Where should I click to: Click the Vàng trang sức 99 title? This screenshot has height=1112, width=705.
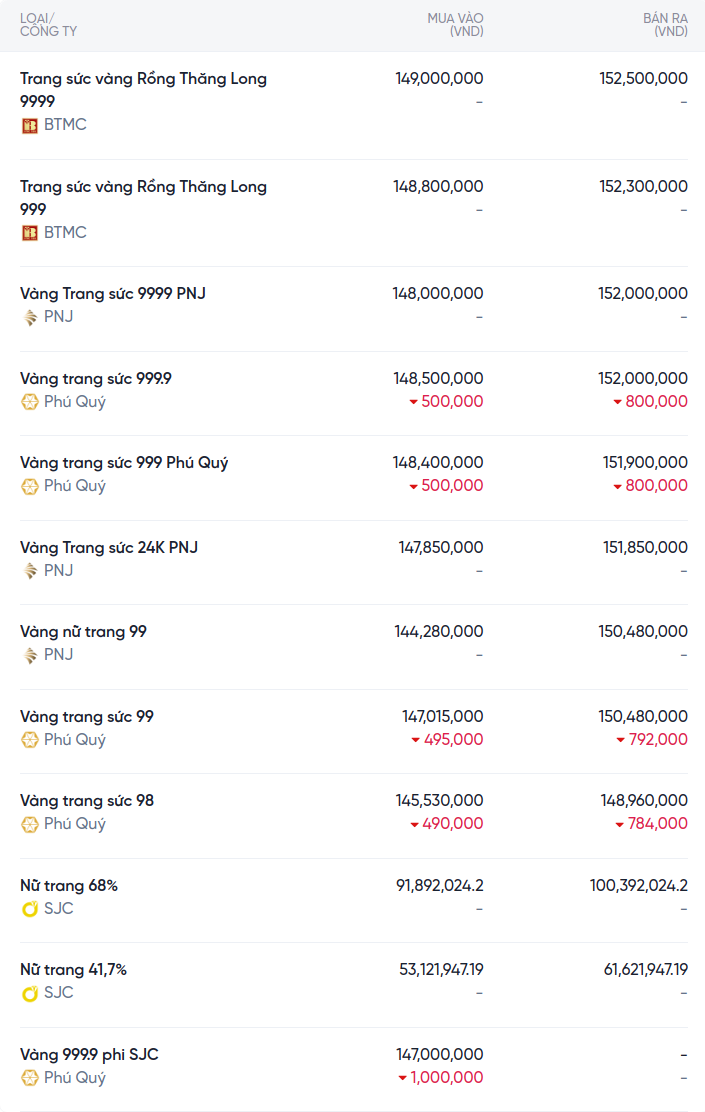click(x=87, y=717)
